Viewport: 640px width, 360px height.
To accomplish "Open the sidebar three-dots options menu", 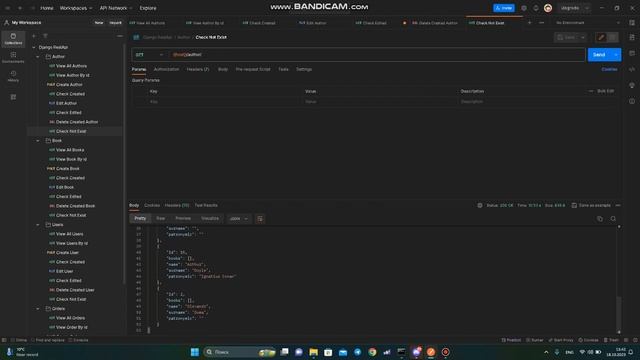I will coord(120,36).
